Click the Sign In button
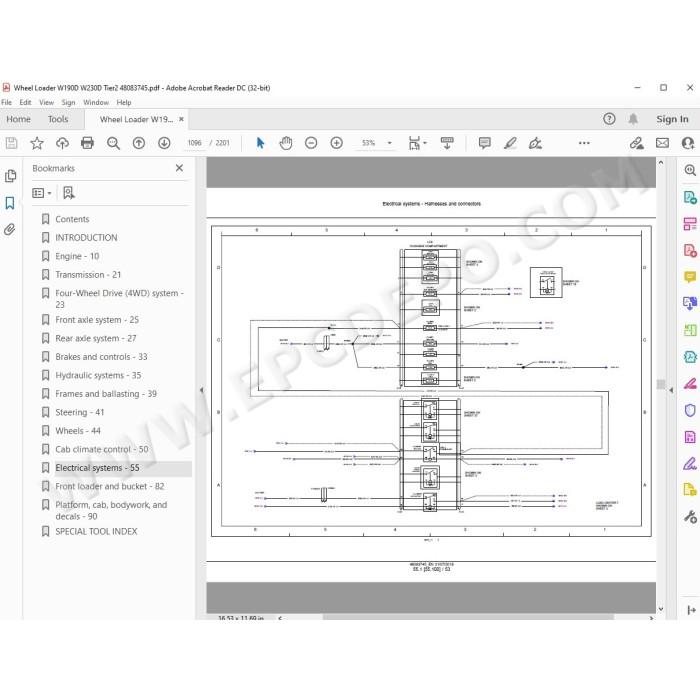This screenshot has height=700, width=700. [x=672, y=119]
